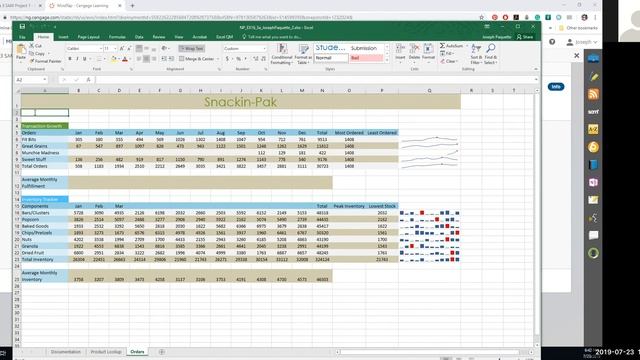Open the File tab

[22, 37]
